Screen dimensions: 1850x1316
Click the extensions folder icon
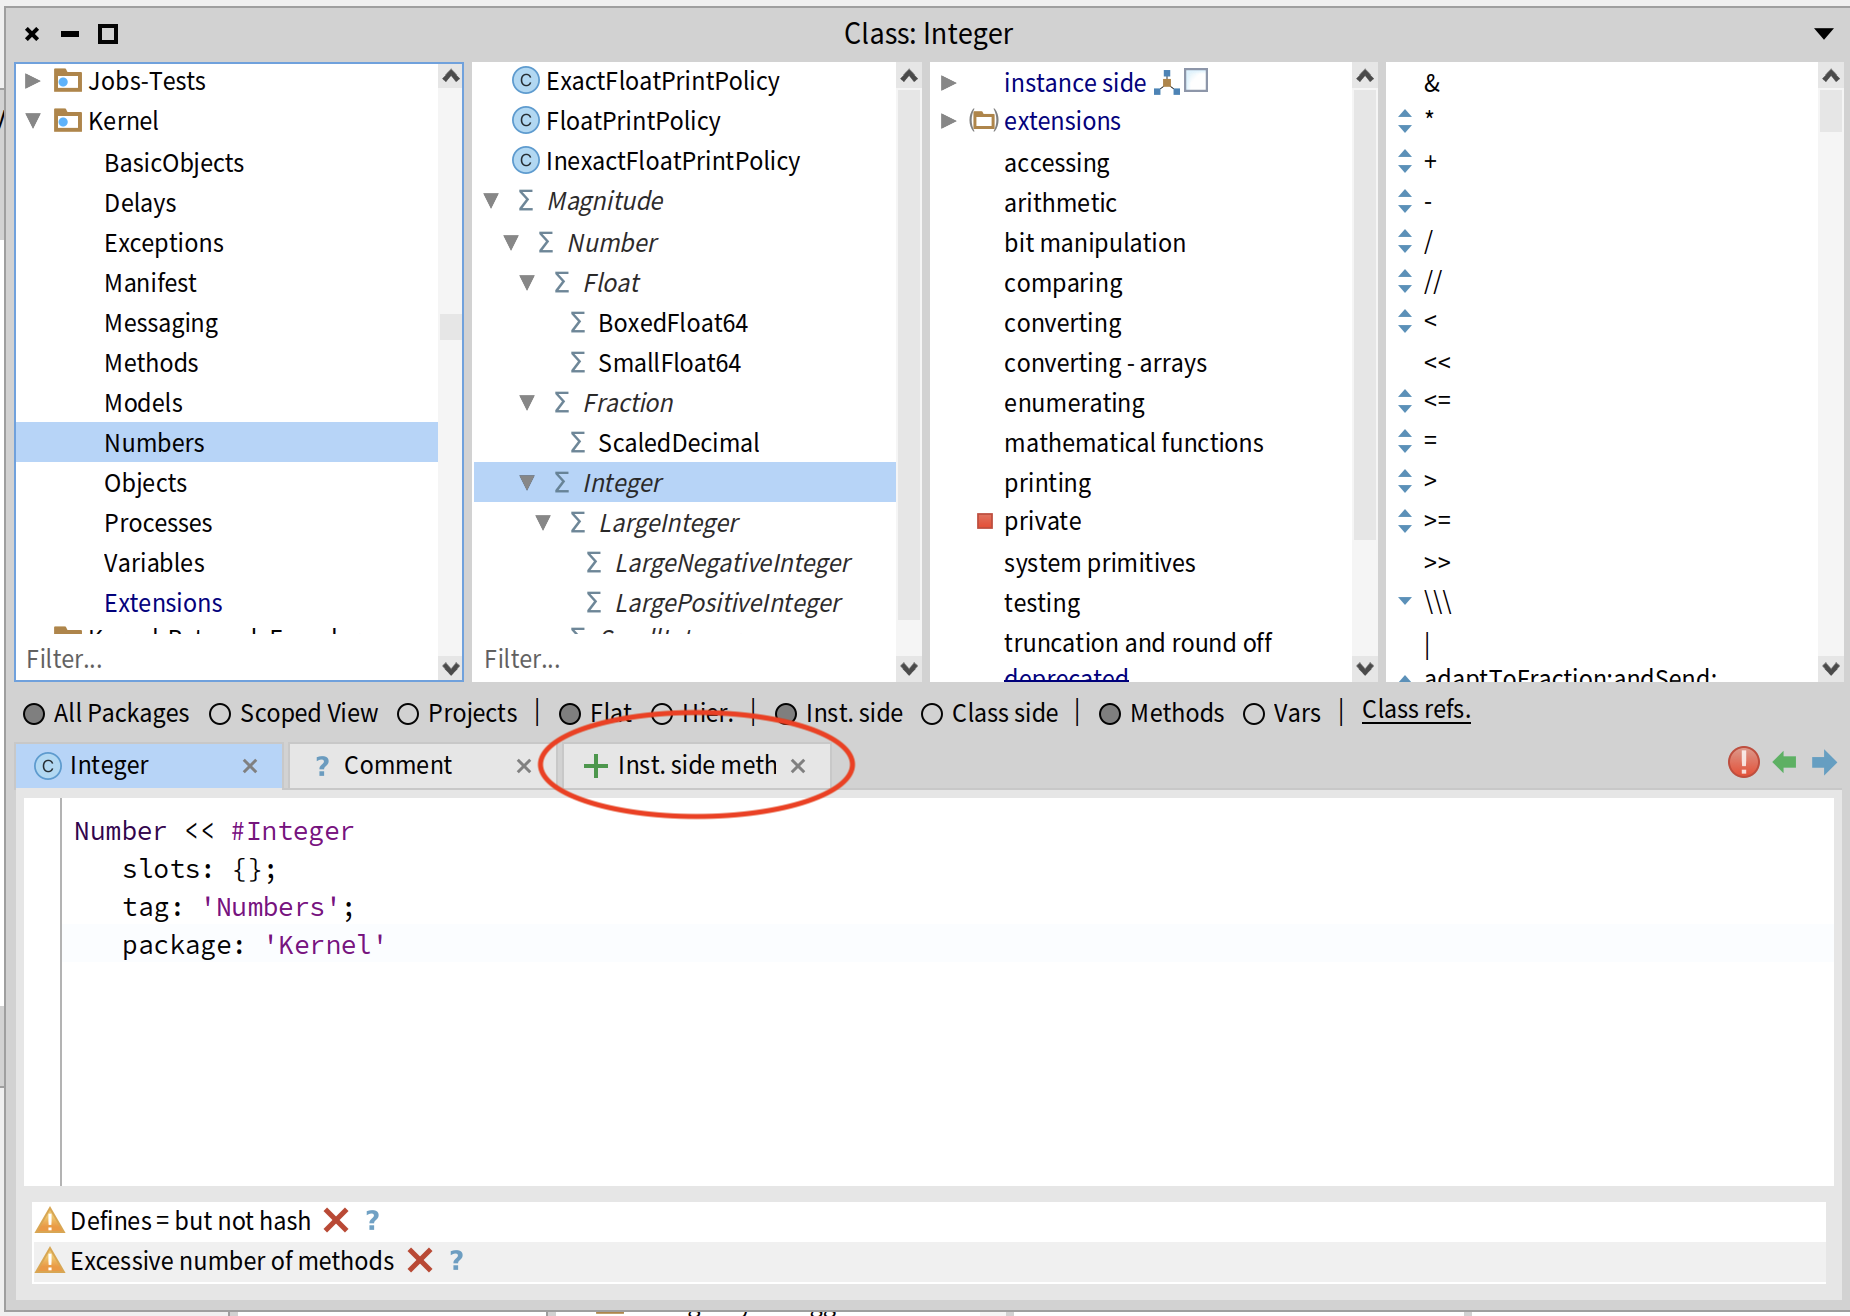tap(984, 121)
